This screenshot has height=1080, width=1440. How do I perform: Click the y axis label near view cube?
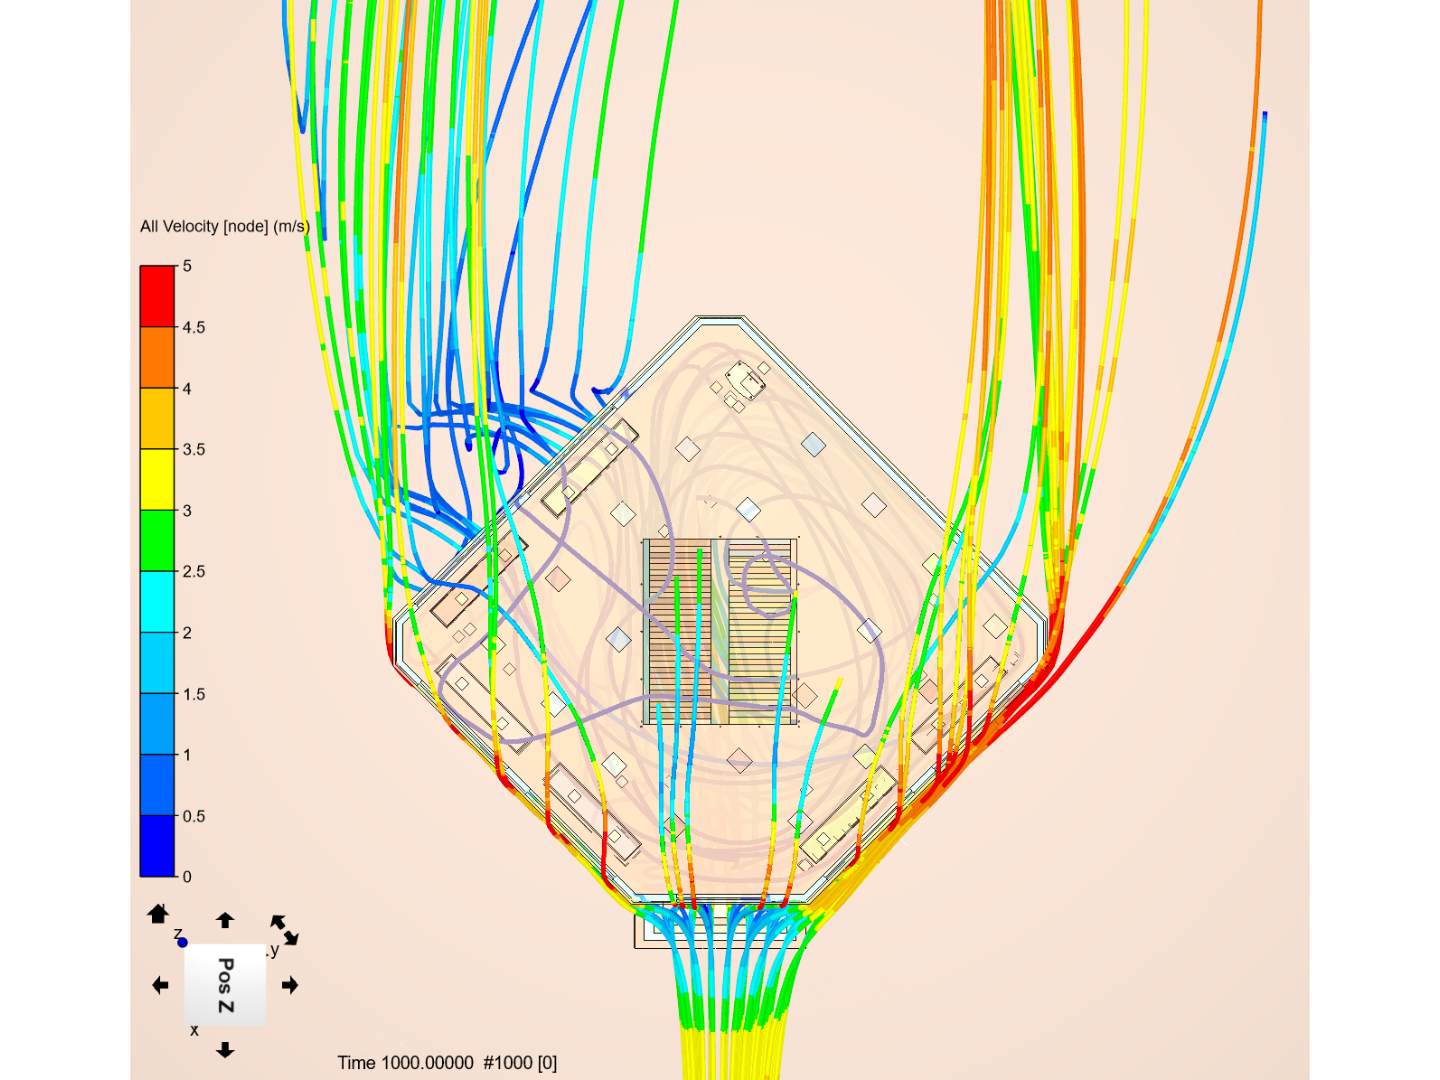(x=274, y=950)
